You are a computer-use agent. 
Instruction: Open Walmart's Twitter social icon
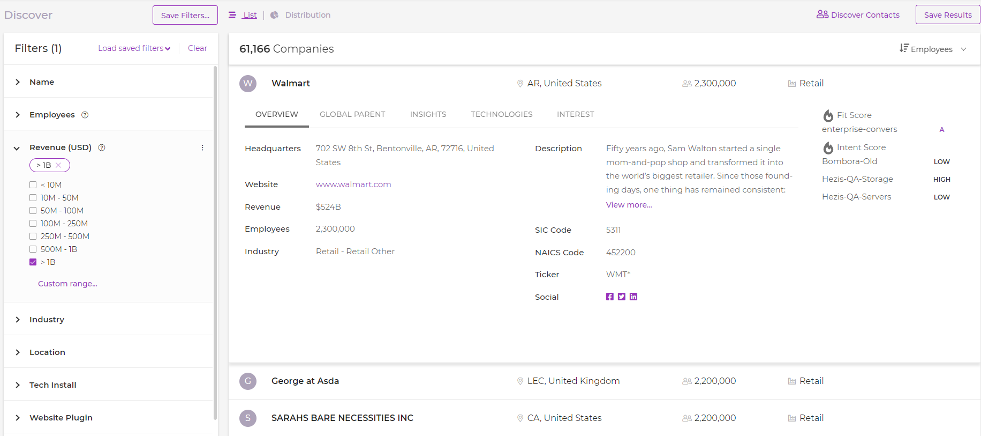621,297
